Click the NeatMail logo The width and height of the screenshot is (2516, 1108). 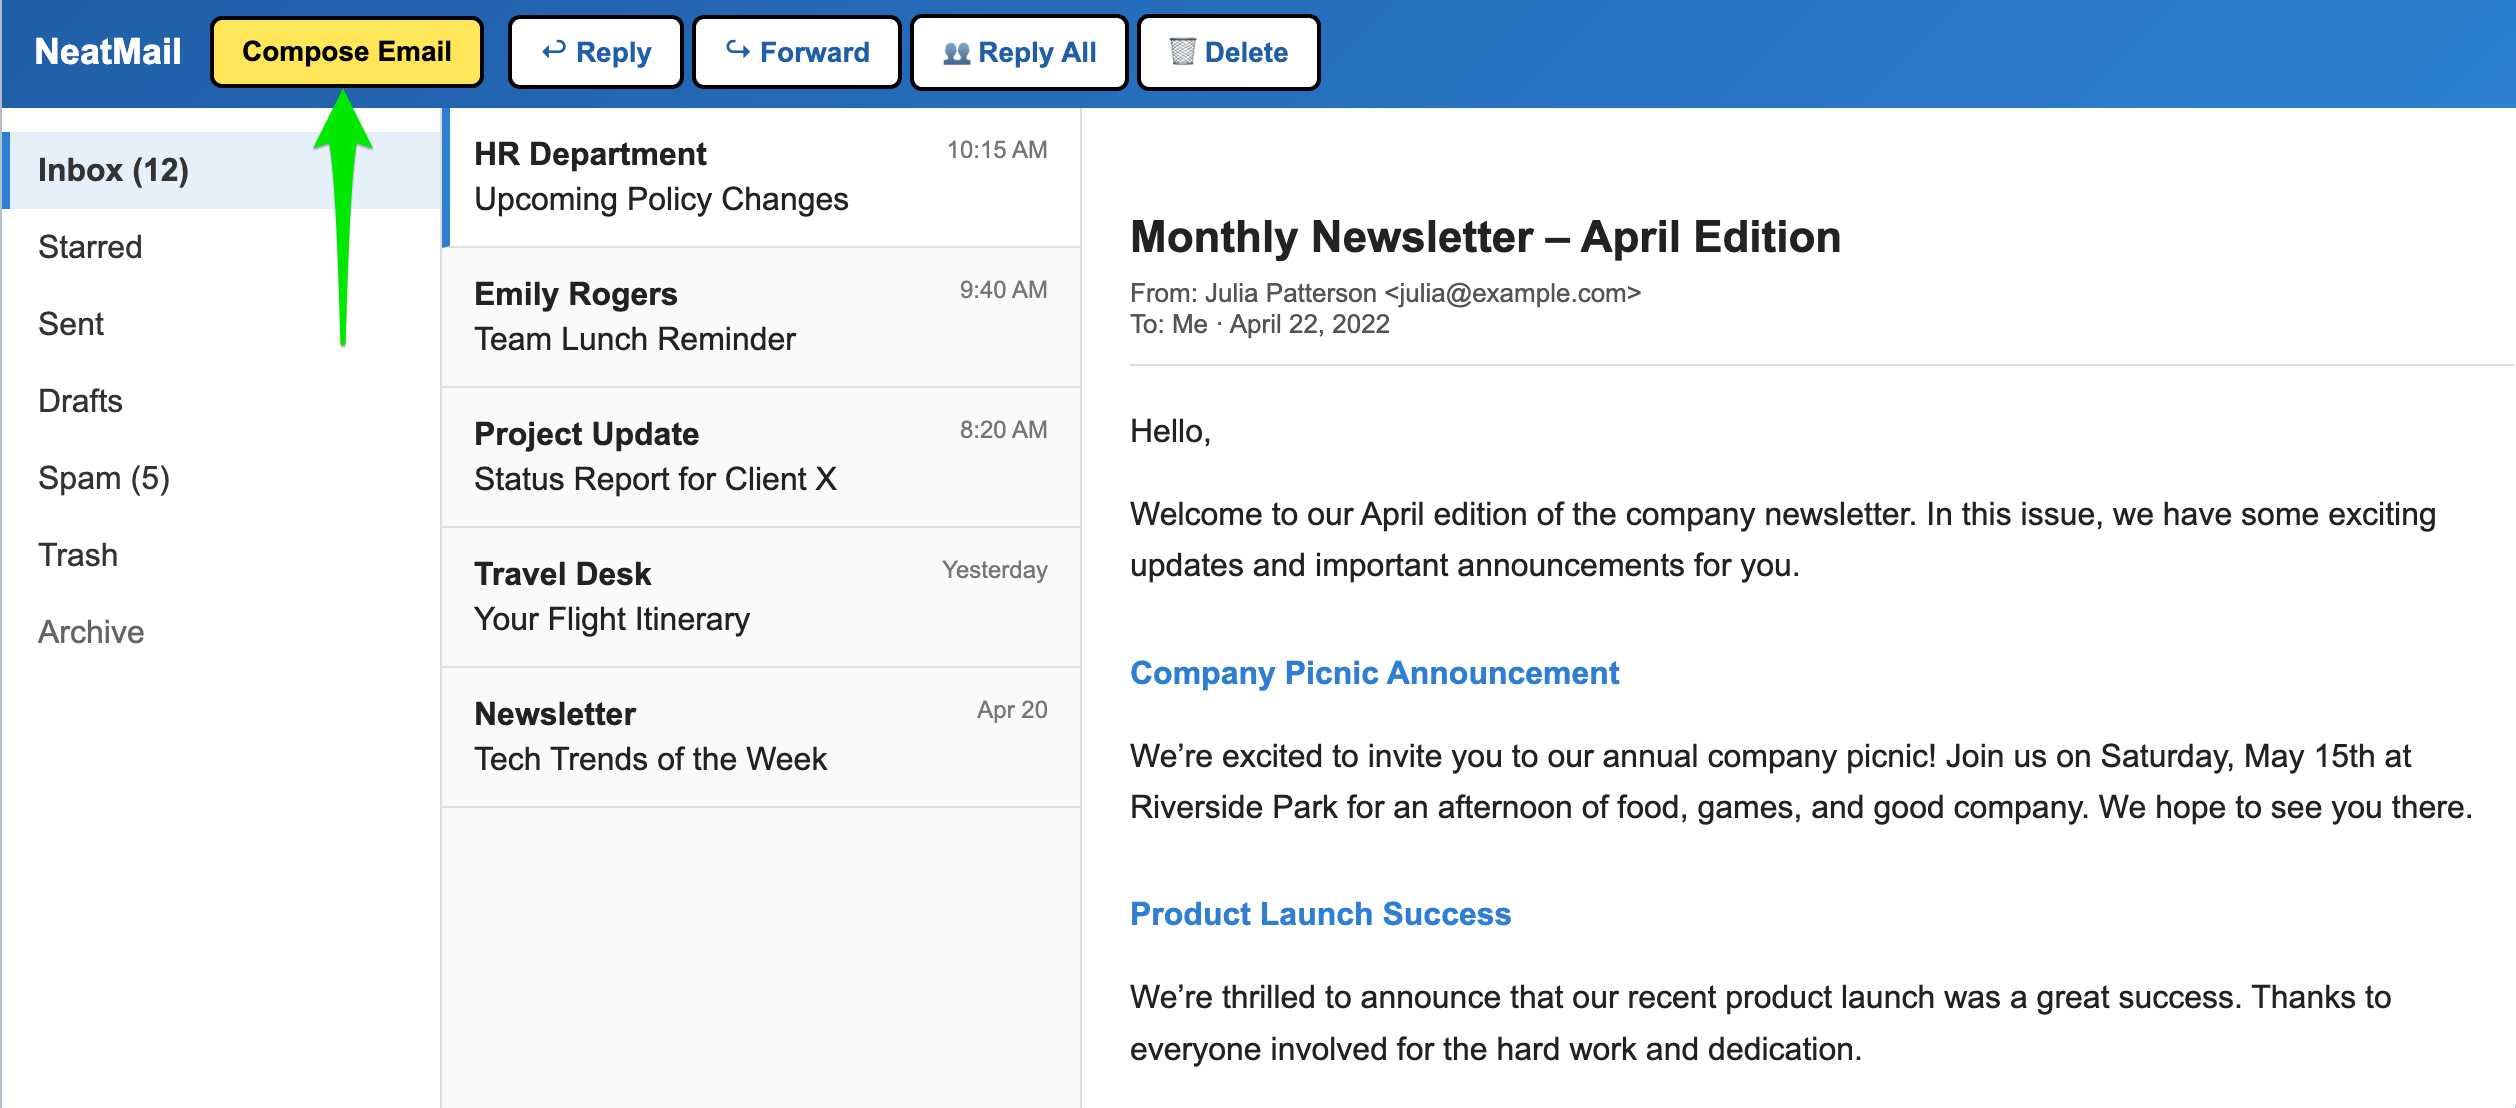[x=106, y=49]
